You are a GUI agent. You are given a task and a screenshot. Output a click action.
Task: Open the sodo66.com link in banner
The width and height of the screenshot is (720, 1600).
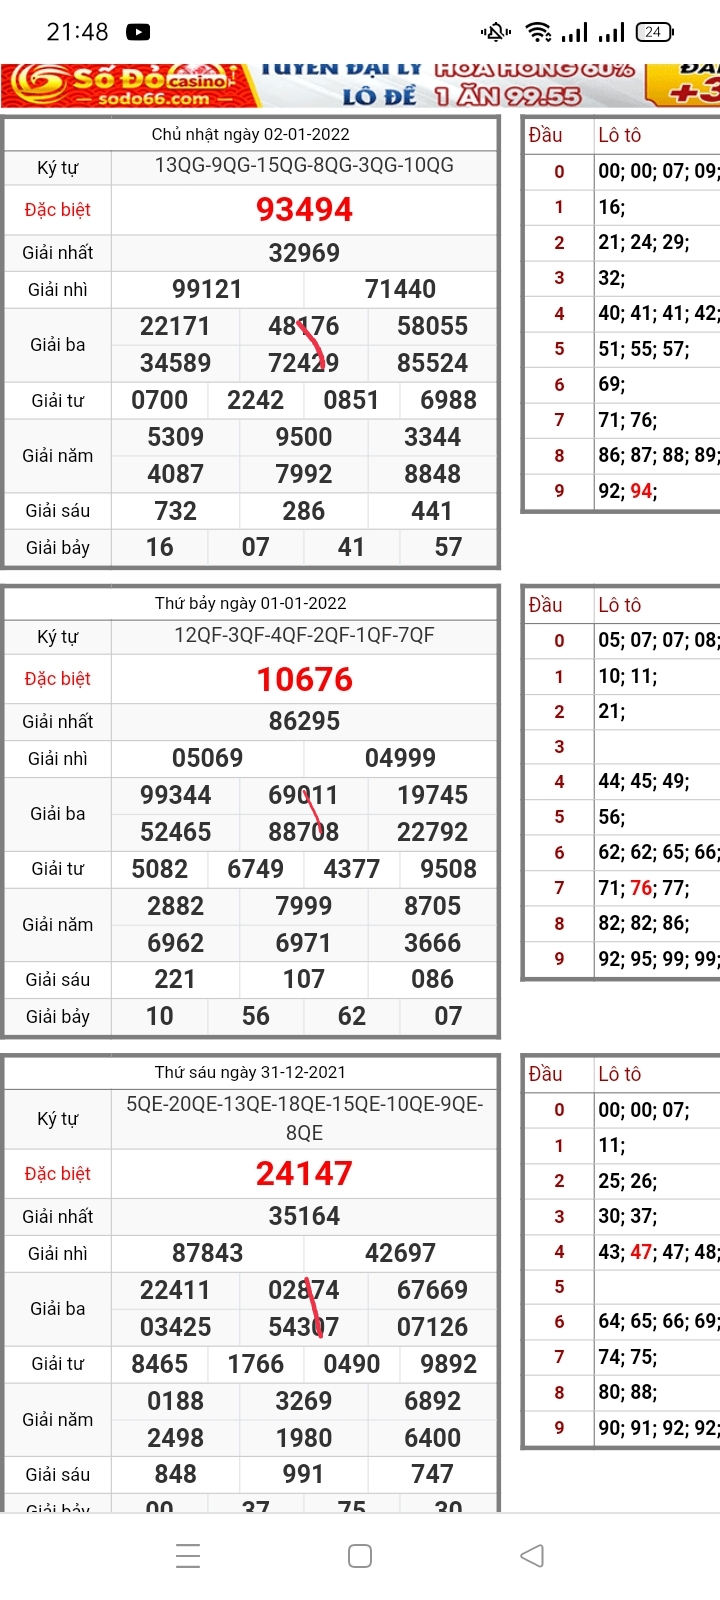pyautogui.click(x=155, y=98)
